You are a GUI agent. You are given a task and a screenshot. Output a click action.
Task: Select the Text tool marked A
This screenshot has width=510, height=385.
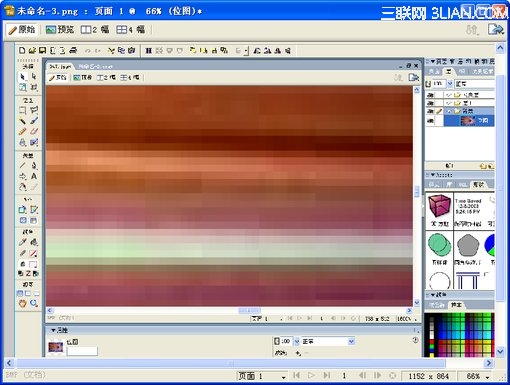tap(34, 176)
